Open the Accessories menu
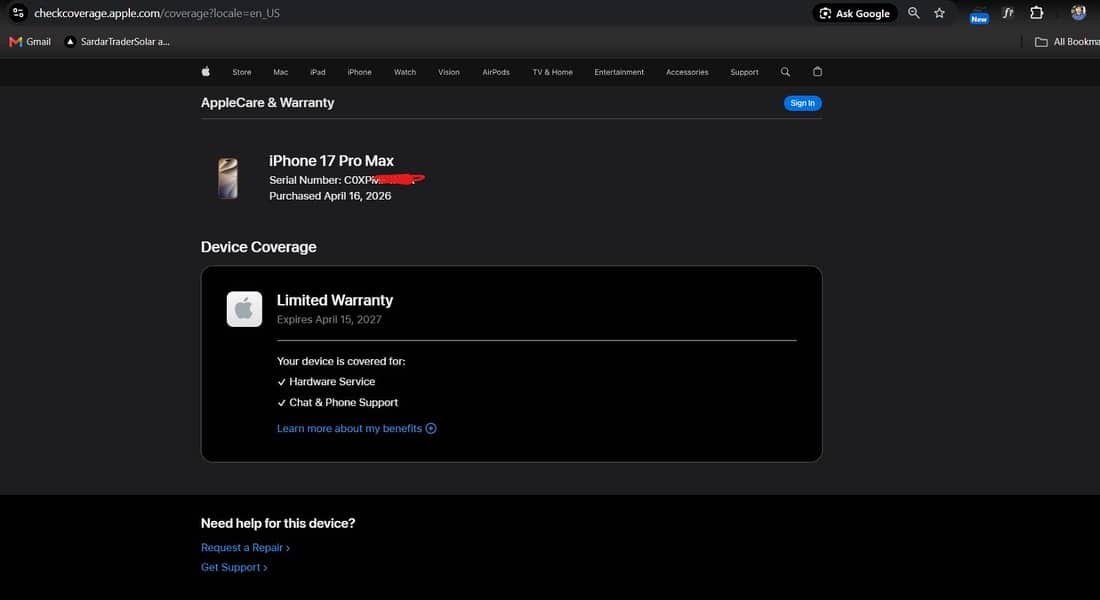This screenshot has height=600, width=1100. 688,72
